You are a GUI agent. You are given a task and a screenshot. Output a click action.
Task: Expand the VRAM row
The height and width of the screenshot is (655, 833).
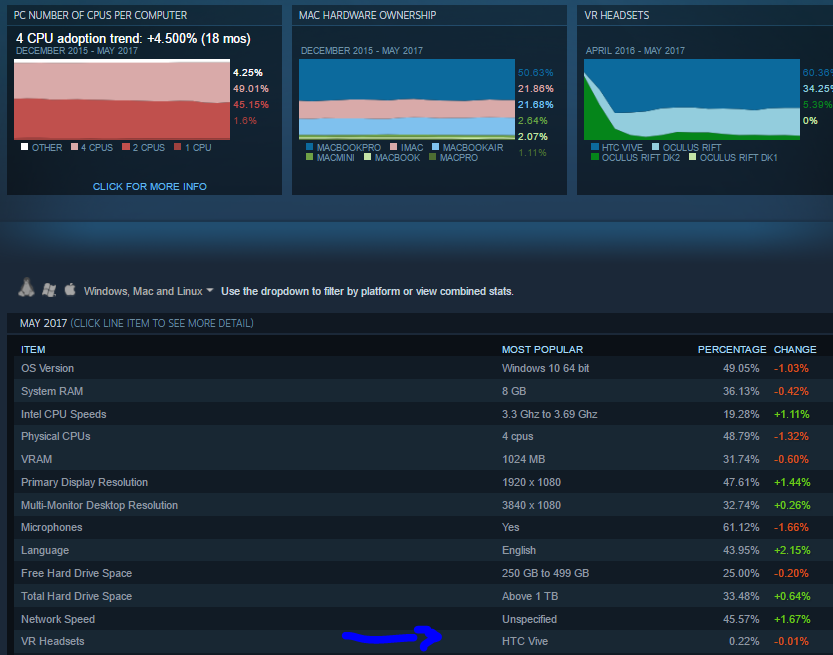423,459
